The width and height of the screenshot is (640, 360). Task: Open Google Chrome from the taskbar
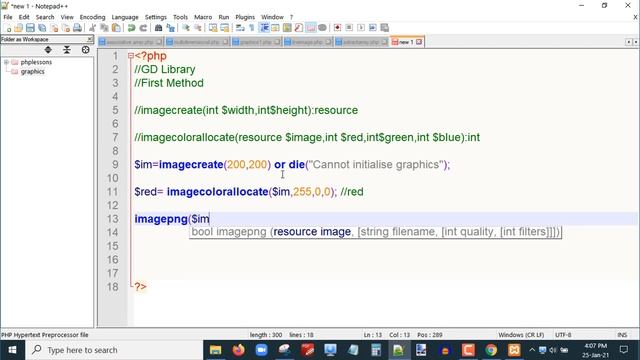[491, 350]
